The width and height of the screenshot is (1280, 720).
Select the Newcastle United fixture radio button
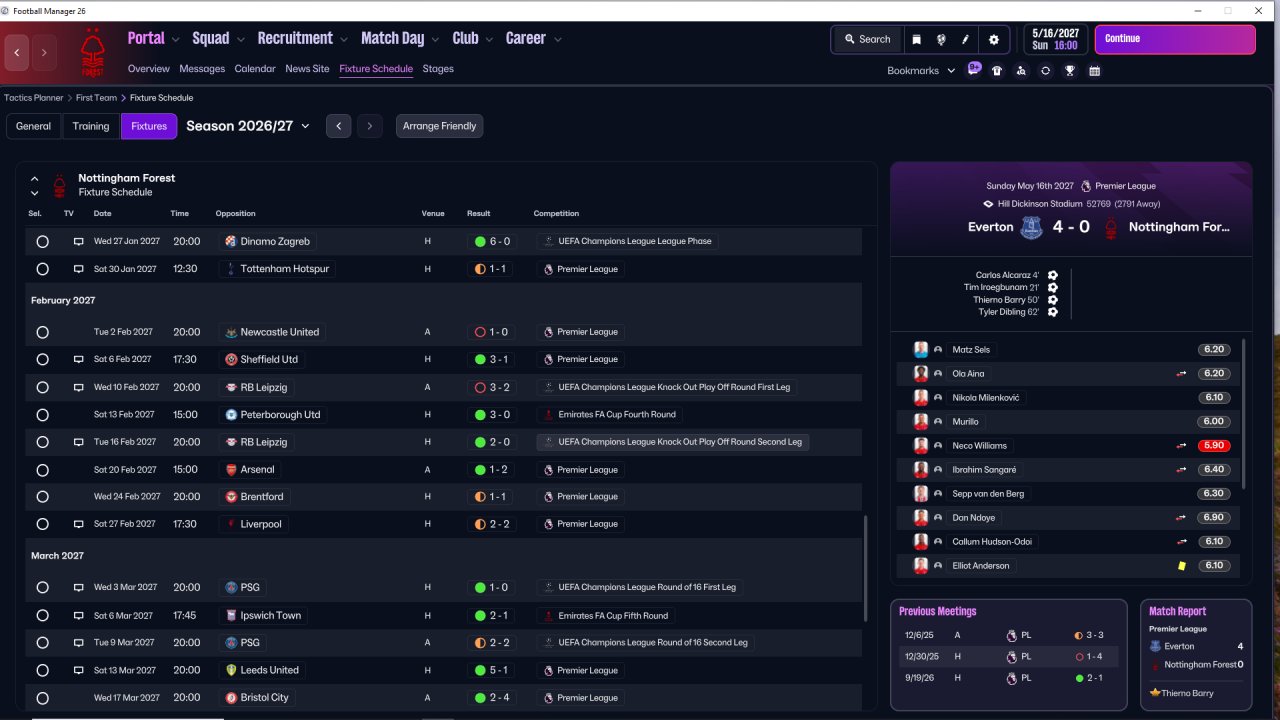point(42,332)
